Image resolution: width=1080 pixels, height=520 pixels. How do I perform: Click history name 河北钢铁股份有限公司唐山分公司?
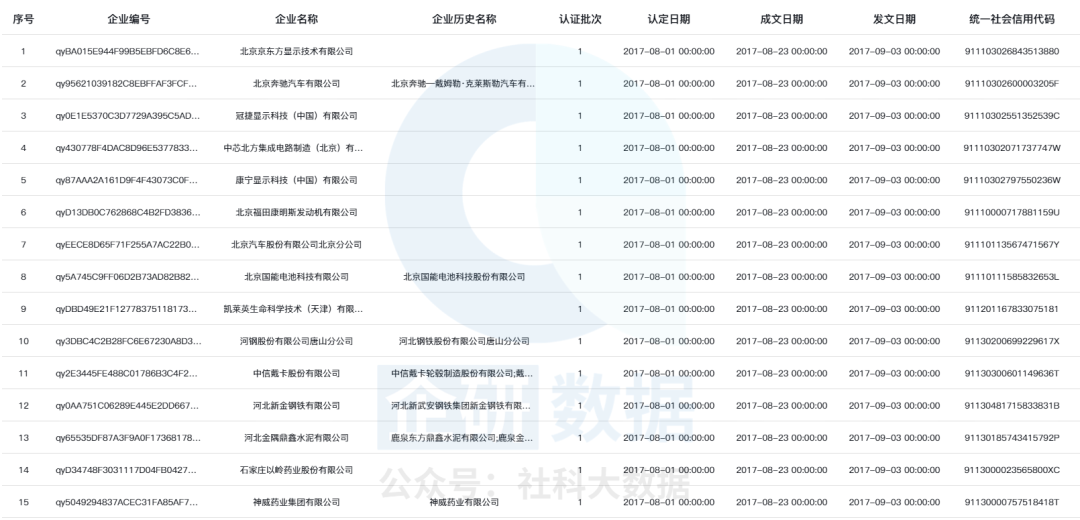[464, 341]
